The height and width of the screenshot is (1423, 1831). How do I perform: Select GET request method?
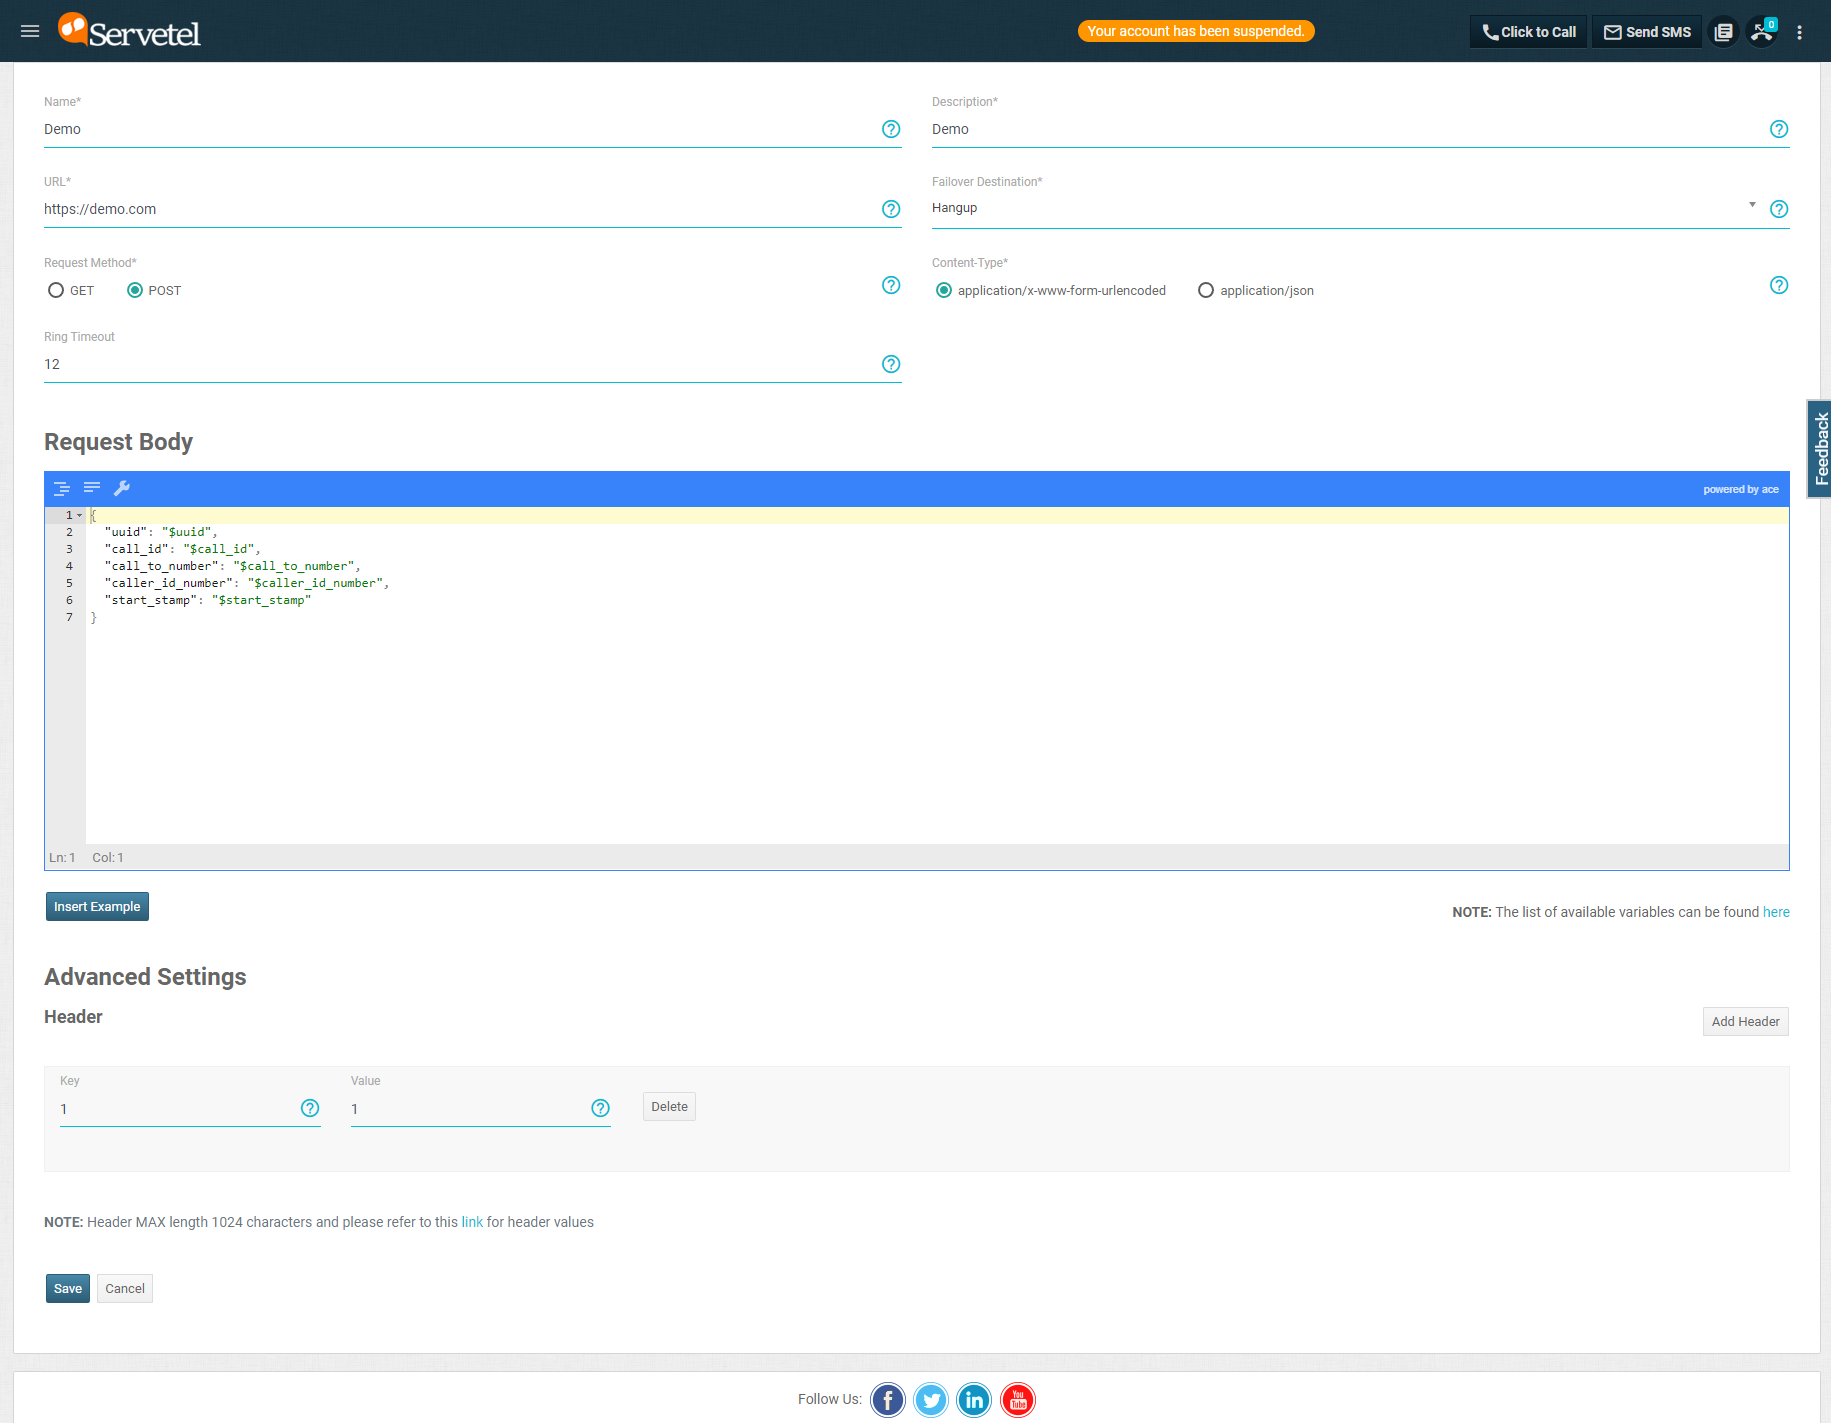click(x=56, y=290)
